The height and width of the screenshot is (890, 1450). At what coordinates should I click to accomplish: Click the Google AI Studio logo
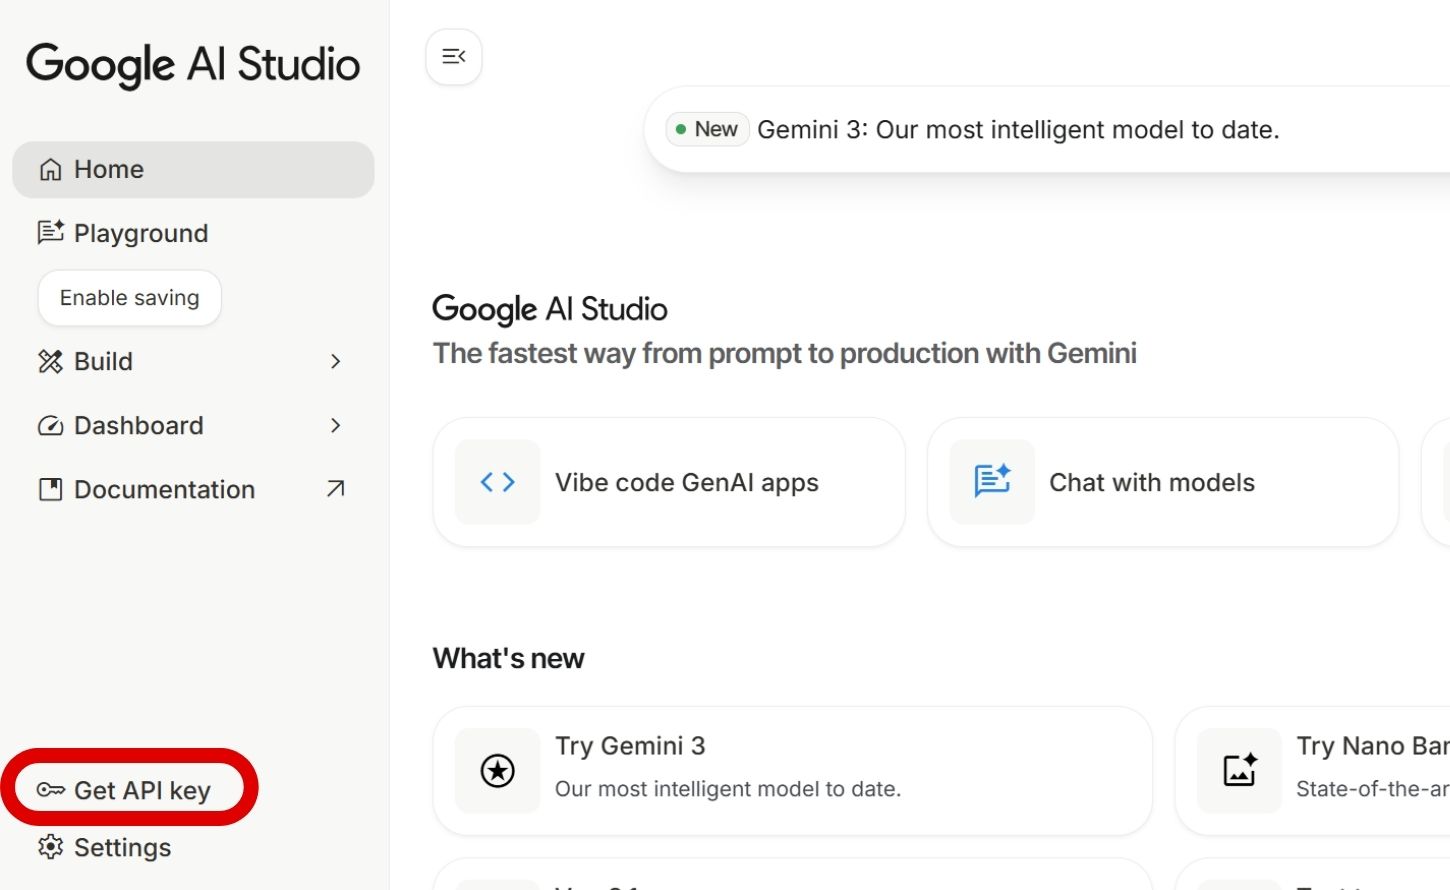coord(193,65)
